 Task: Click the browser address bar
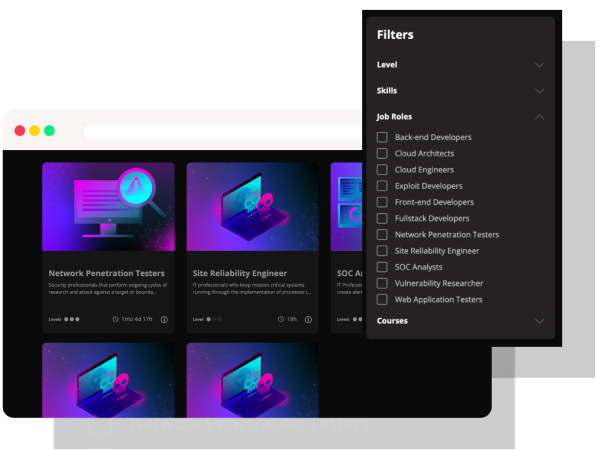220,131
